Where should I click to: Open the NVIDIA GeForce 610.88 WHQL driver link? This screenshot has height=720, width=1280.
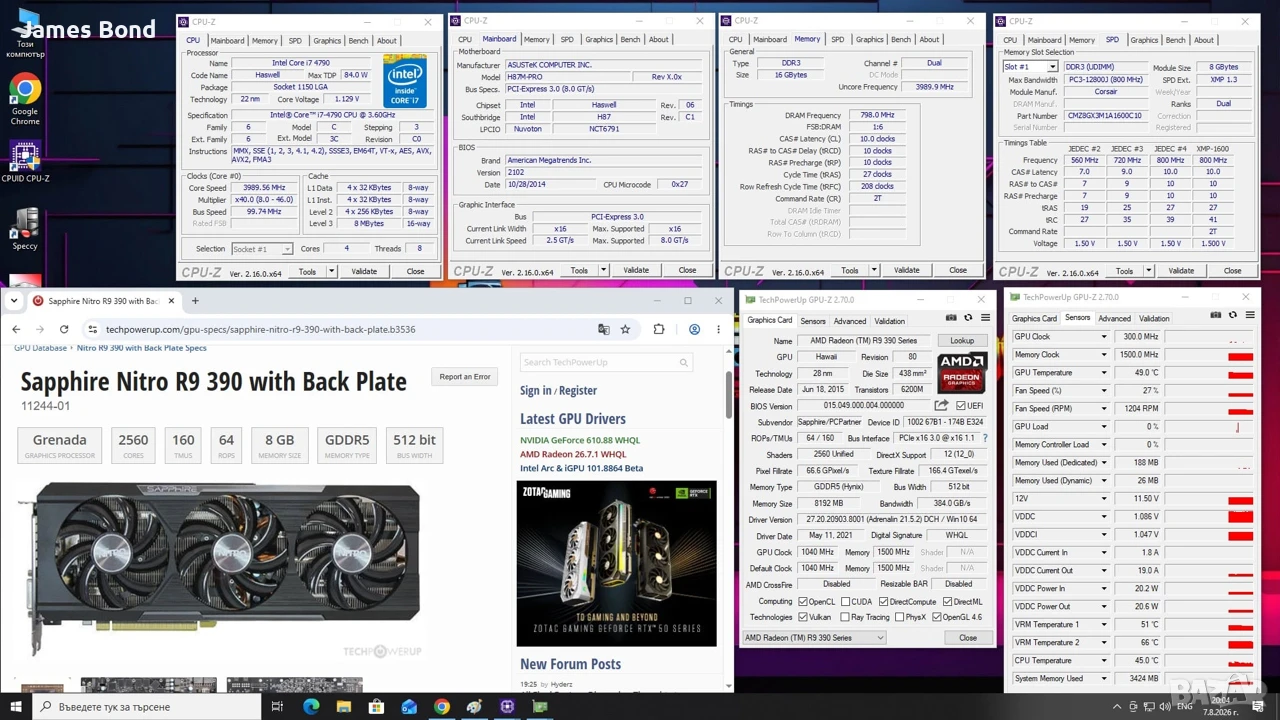(580, 440)
